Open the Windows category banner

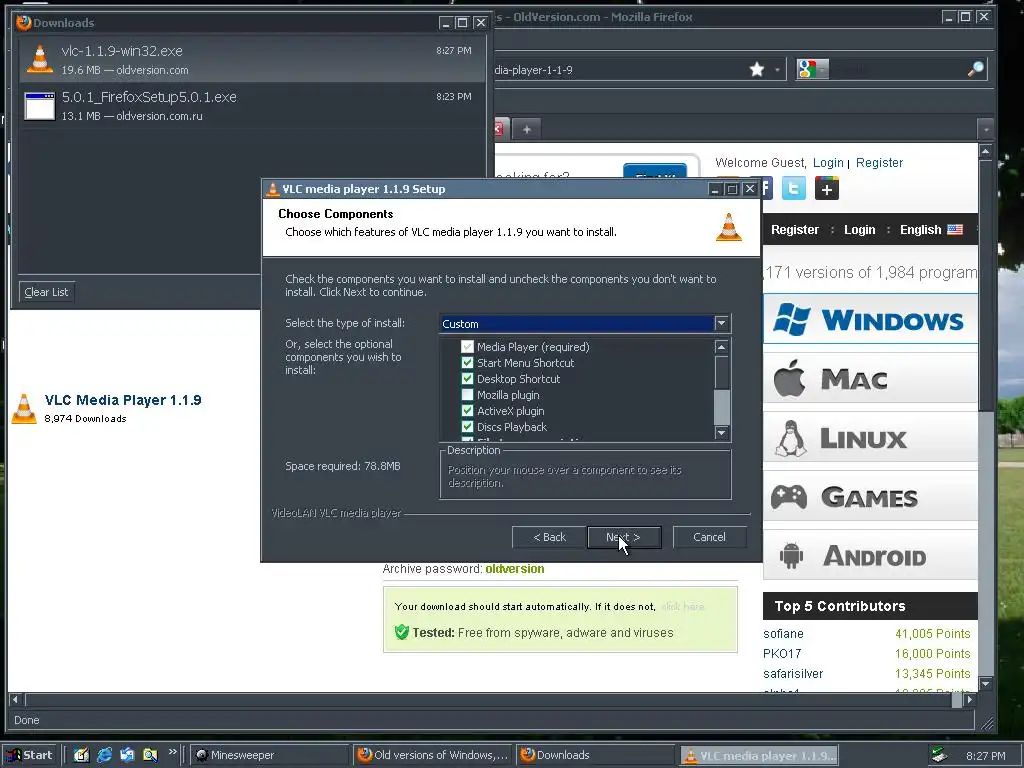click(x=870, y=319)
